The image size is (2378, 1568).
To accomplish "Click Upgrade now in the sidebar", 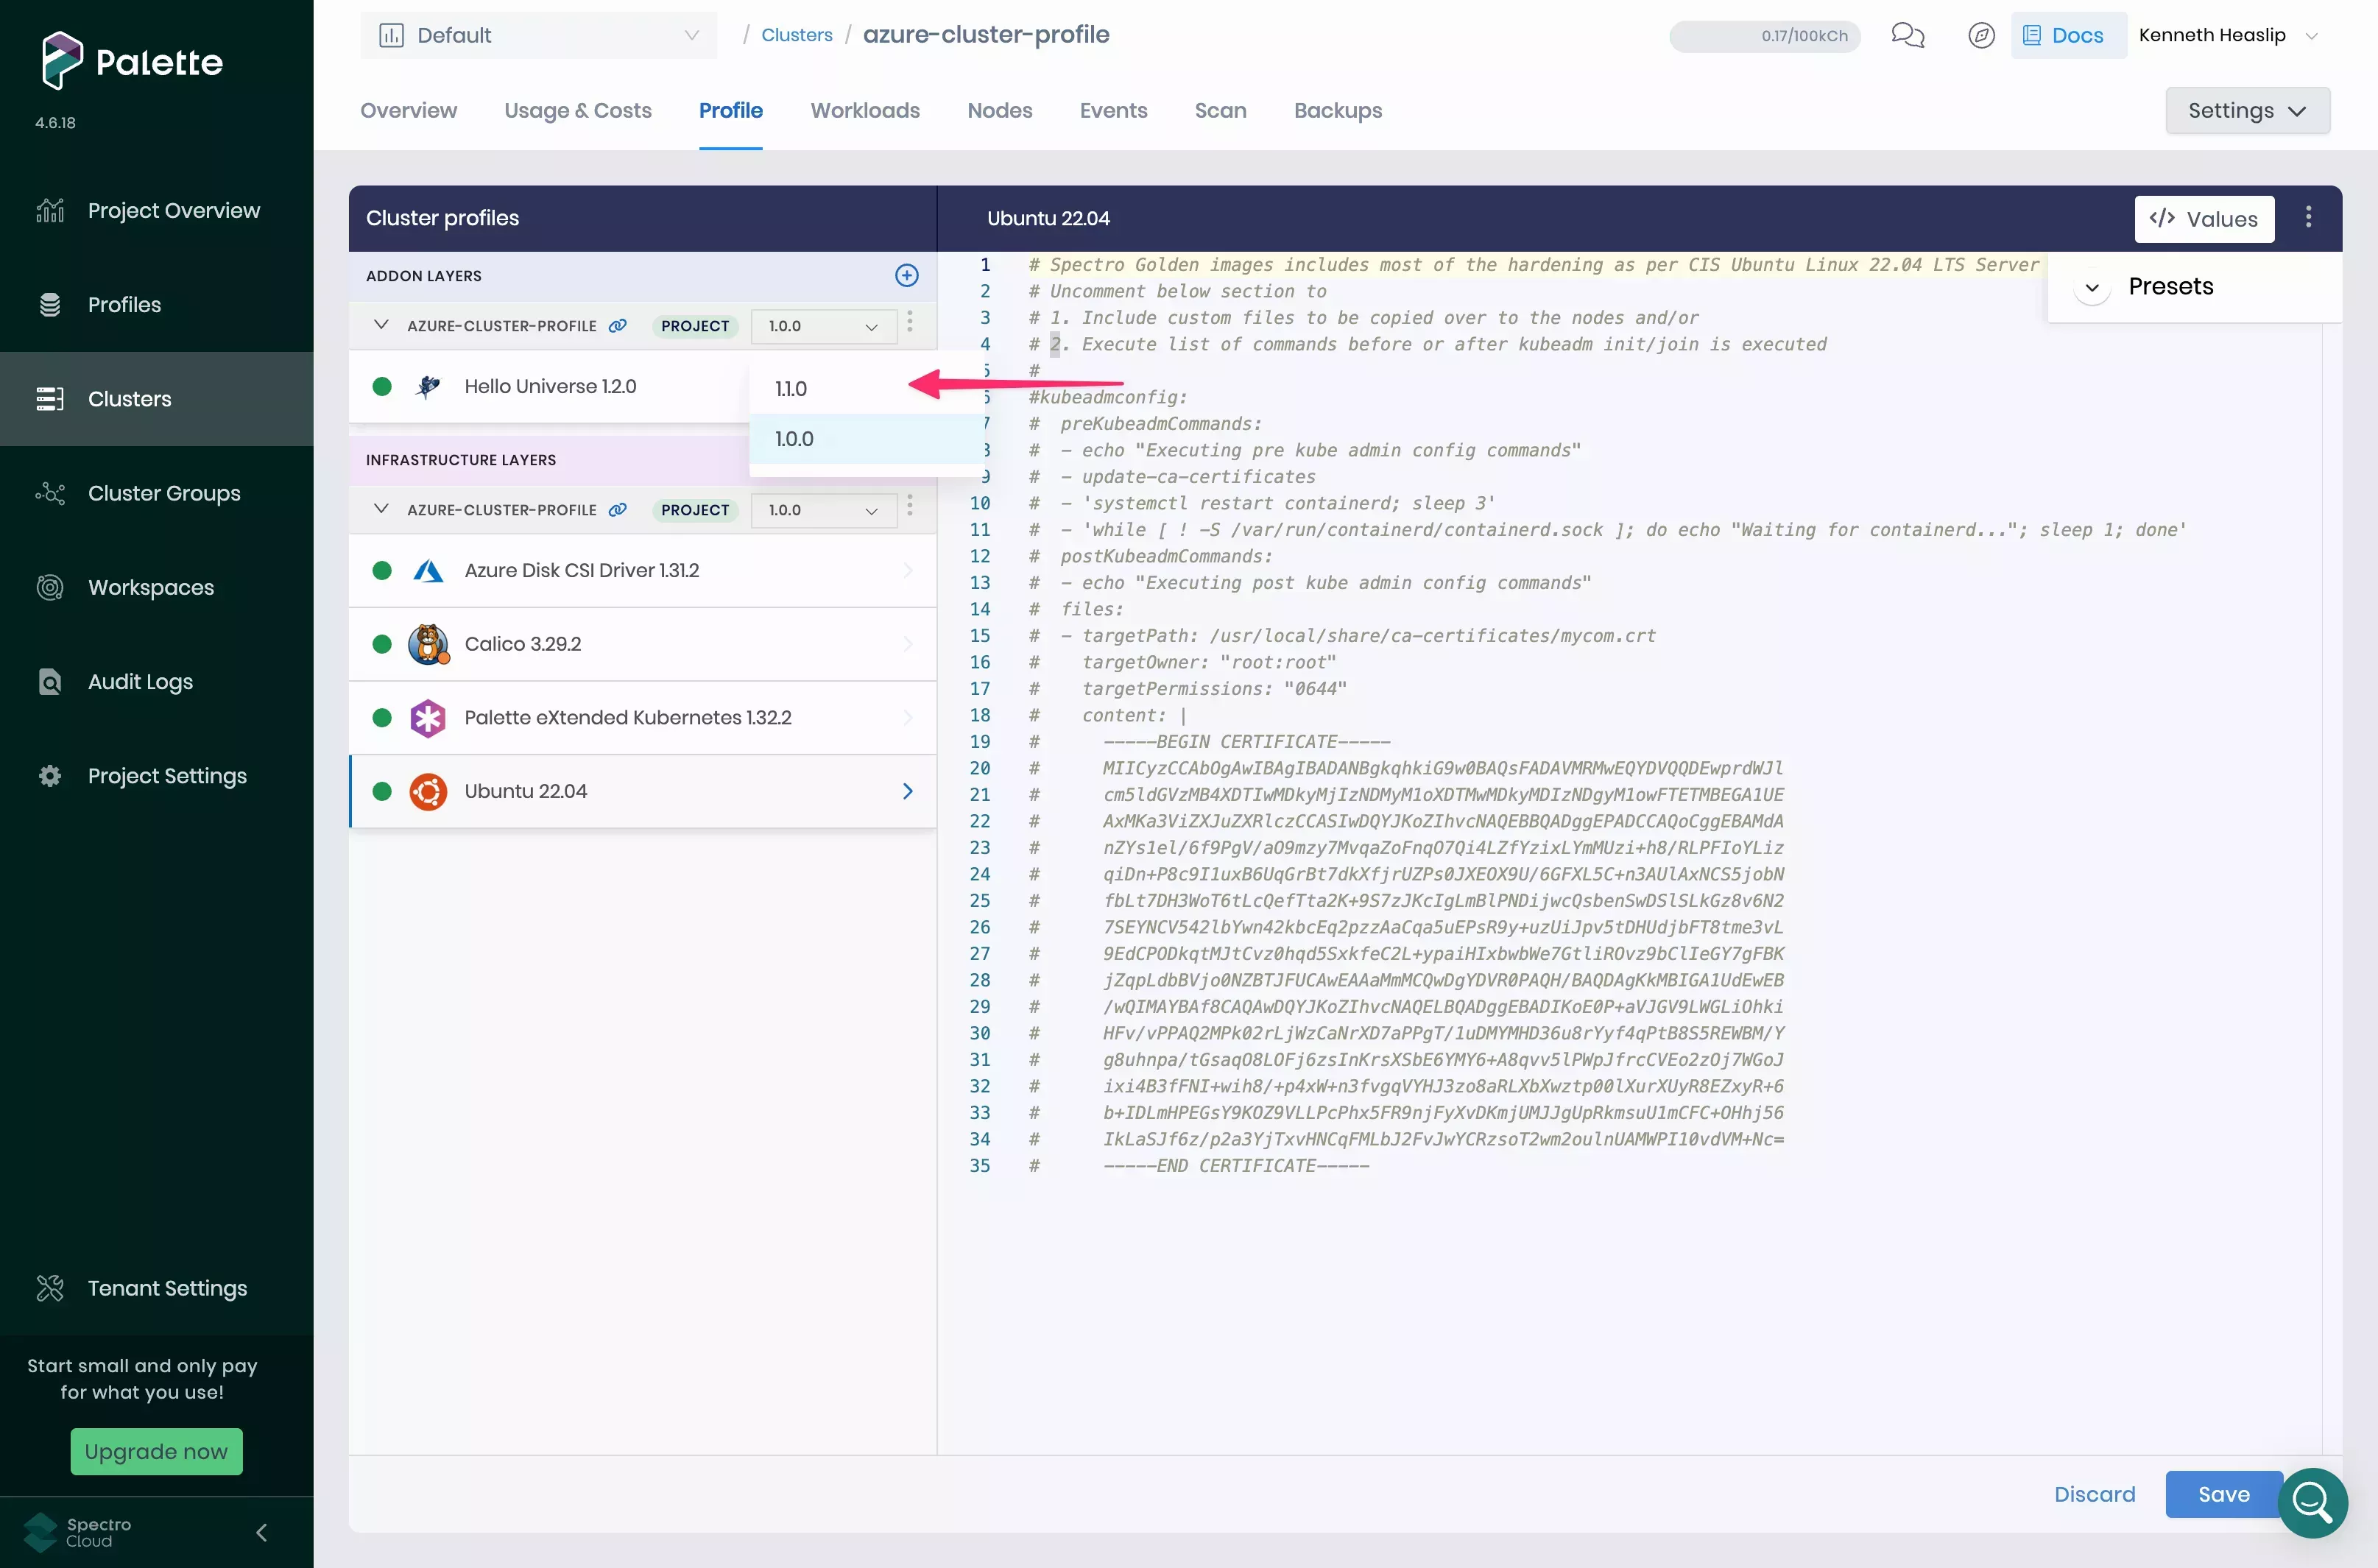I will tap(156, 1451).
